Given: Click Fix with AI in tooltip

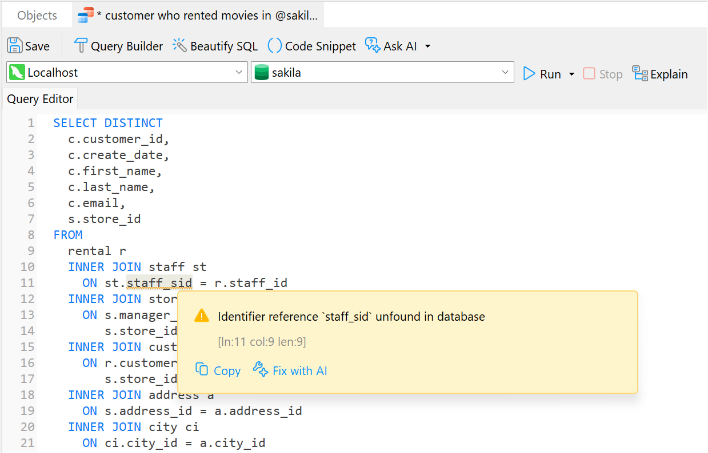Looking at the screenshot, I should [290, 370].
